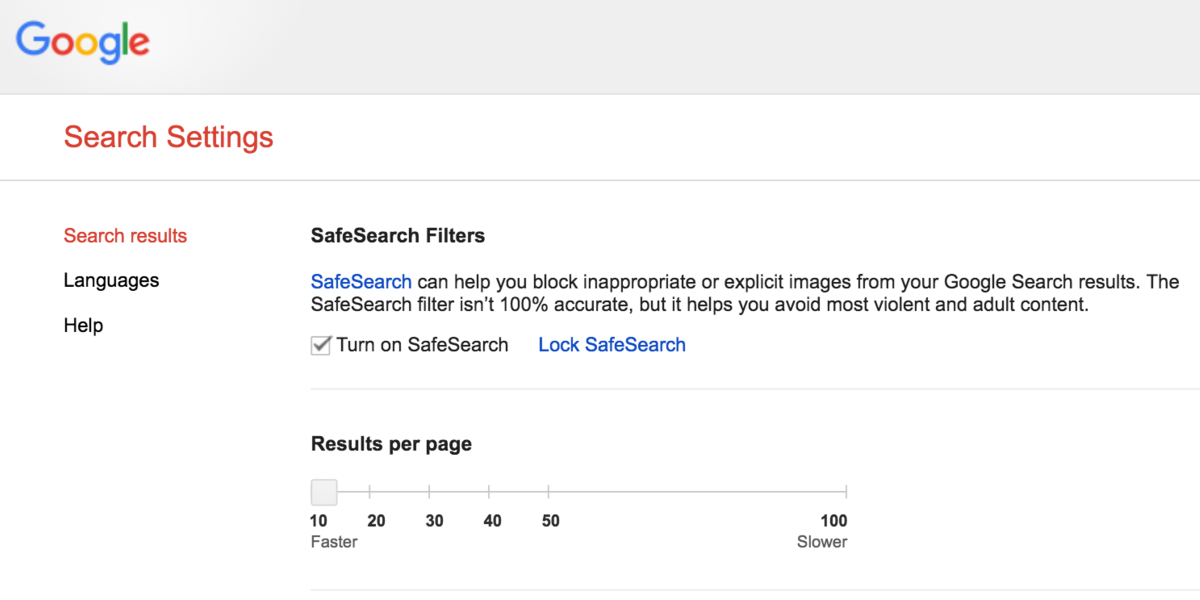Toggle the Turn on SafeSearch checkbox
The height and width of the screenshot is (600, 1200).
pos(321,346)
